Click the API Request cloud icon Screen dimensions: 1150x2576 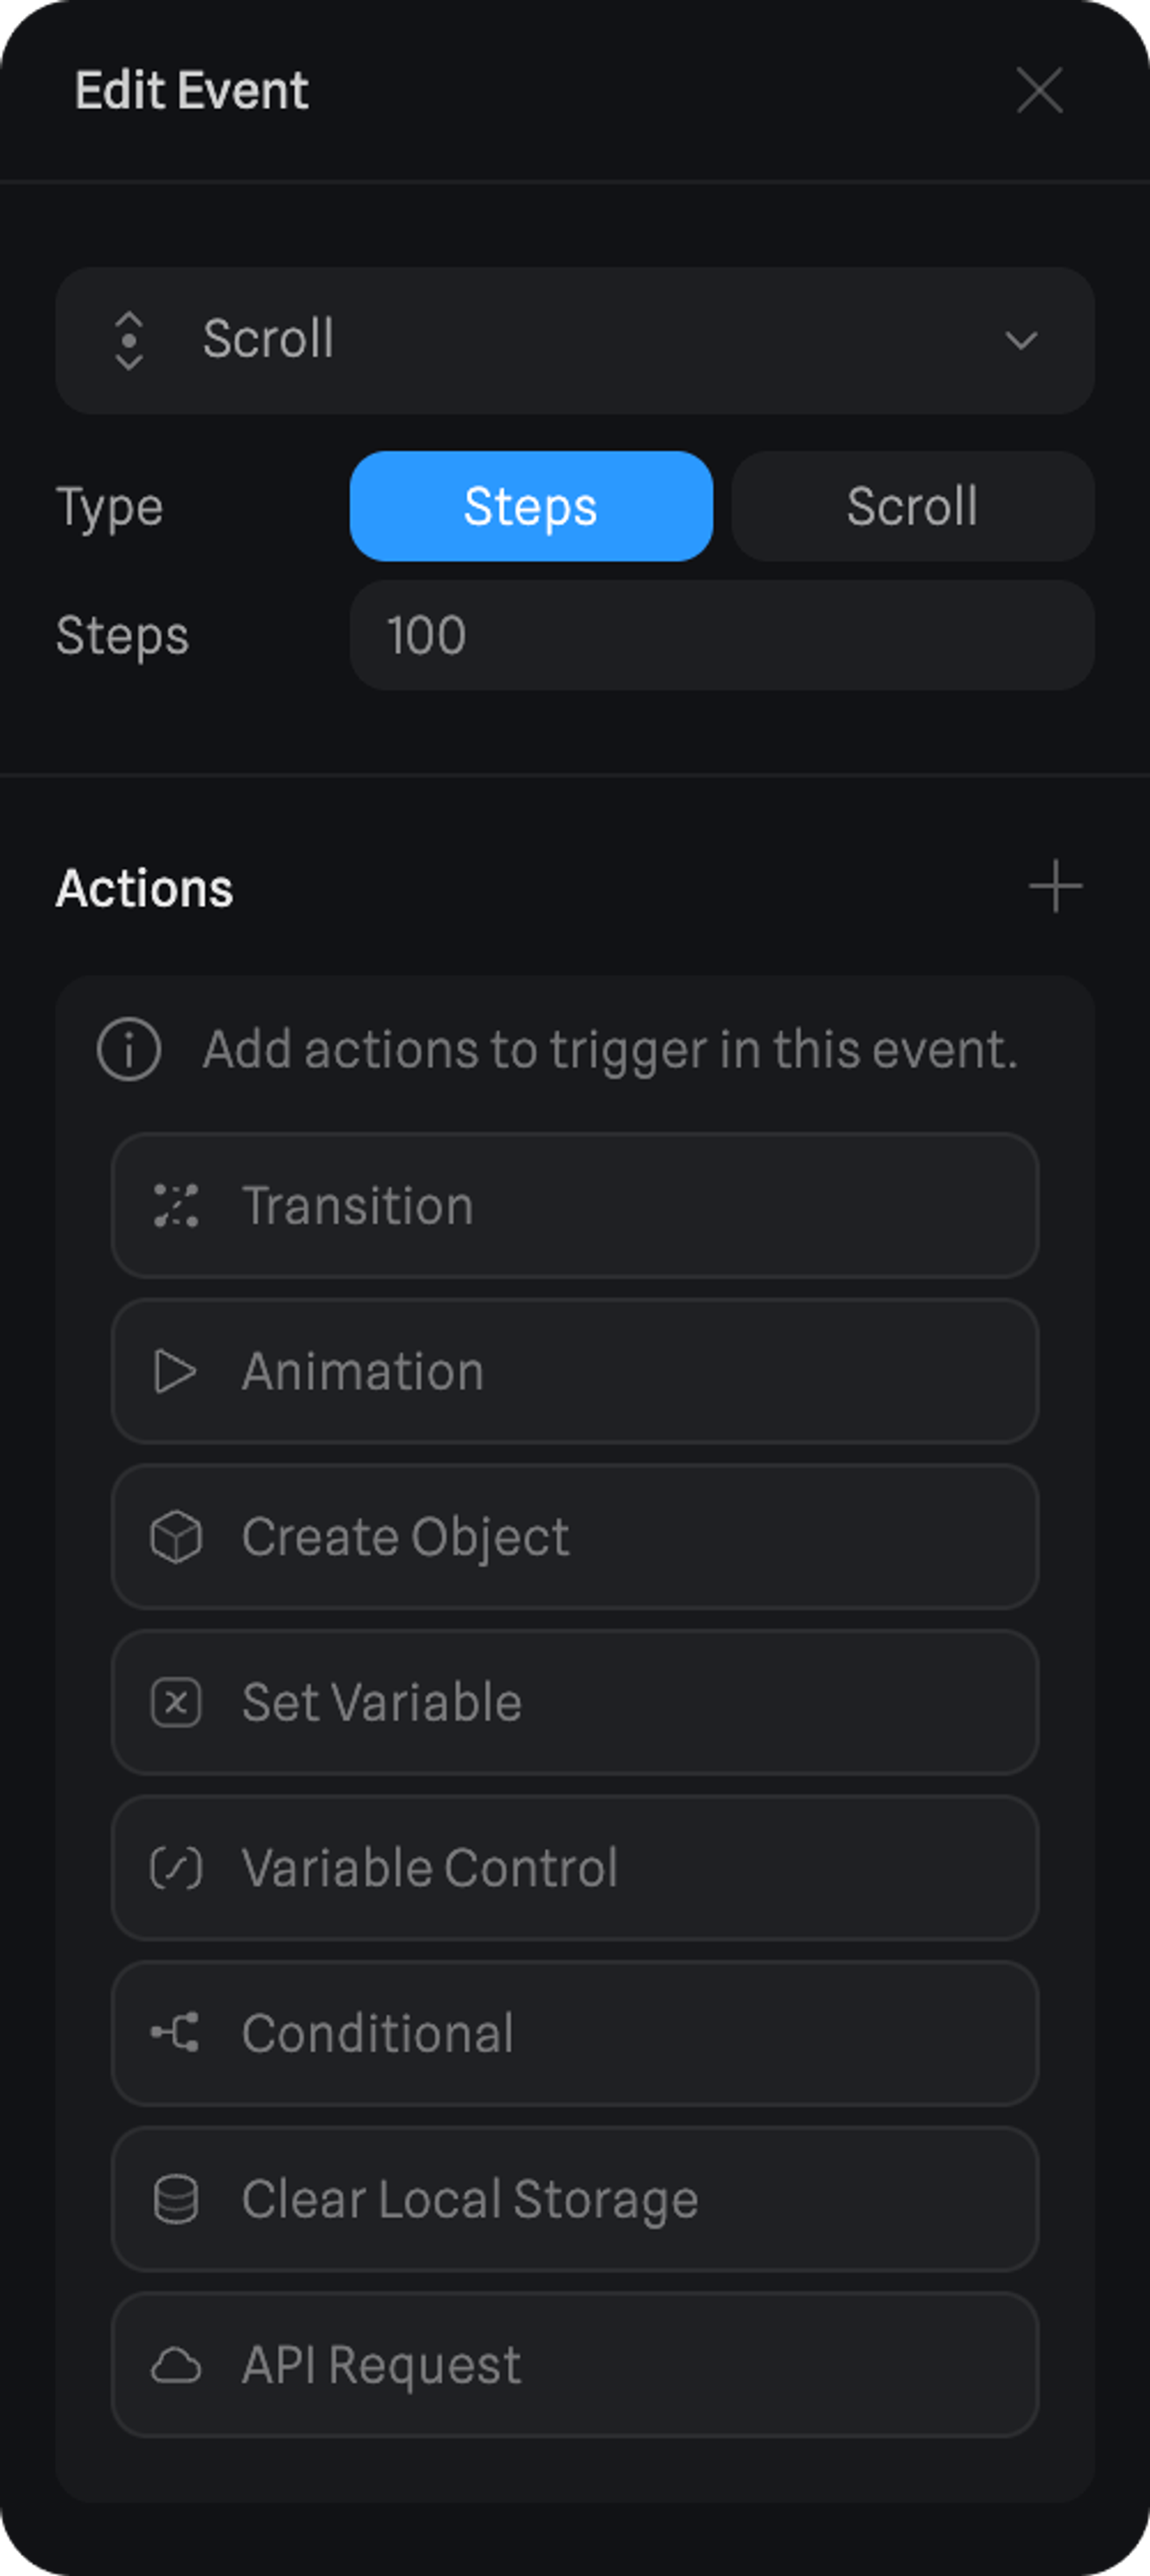click(x=176, y=2365)
